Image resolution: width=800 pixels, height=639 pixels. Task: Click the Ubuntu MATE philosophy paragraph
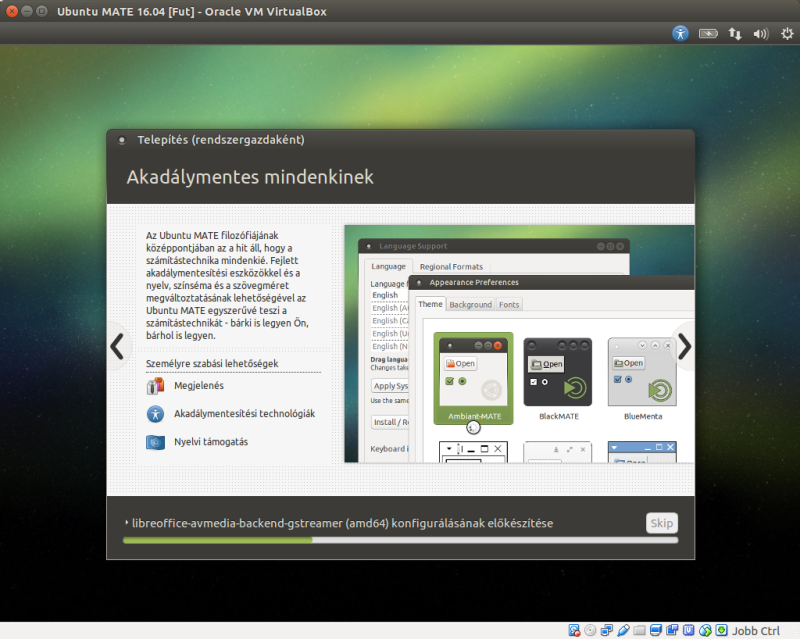click(x=228, y=285)
